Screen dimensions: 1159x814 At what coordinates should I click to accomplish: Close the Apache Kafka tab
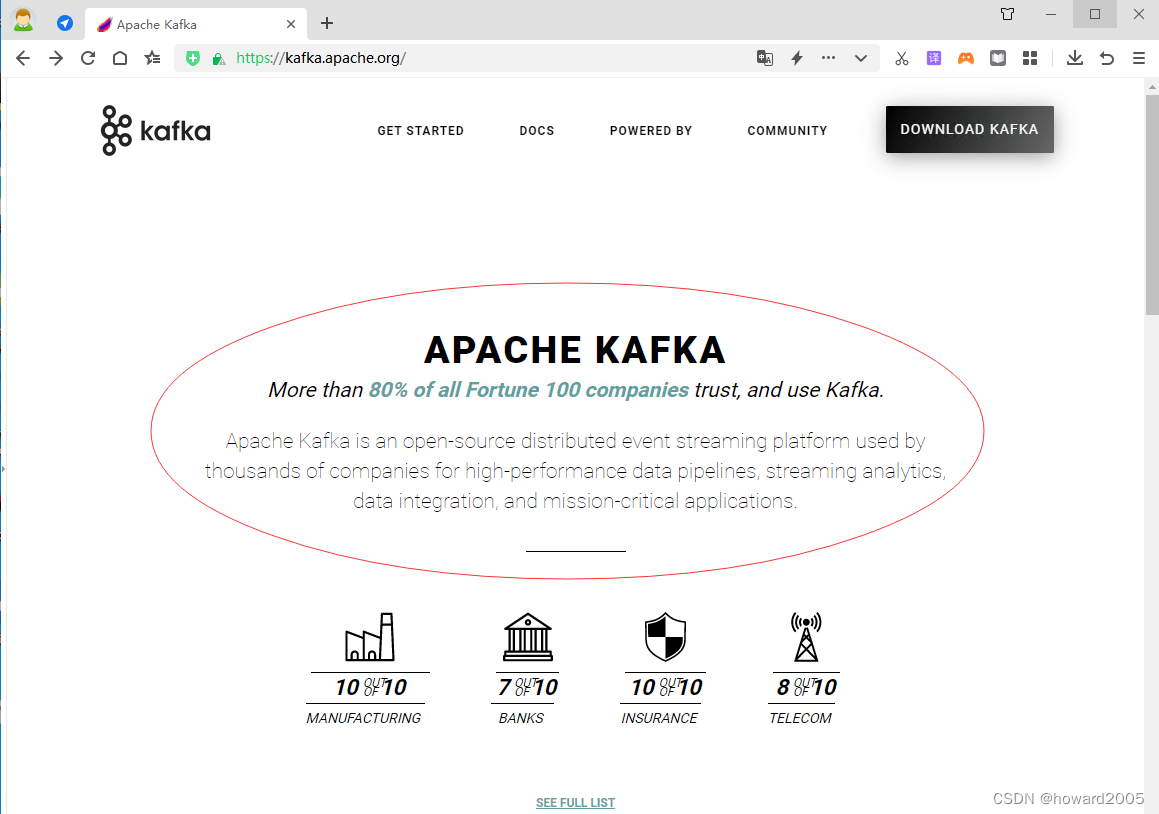click(x=290, y=24)
